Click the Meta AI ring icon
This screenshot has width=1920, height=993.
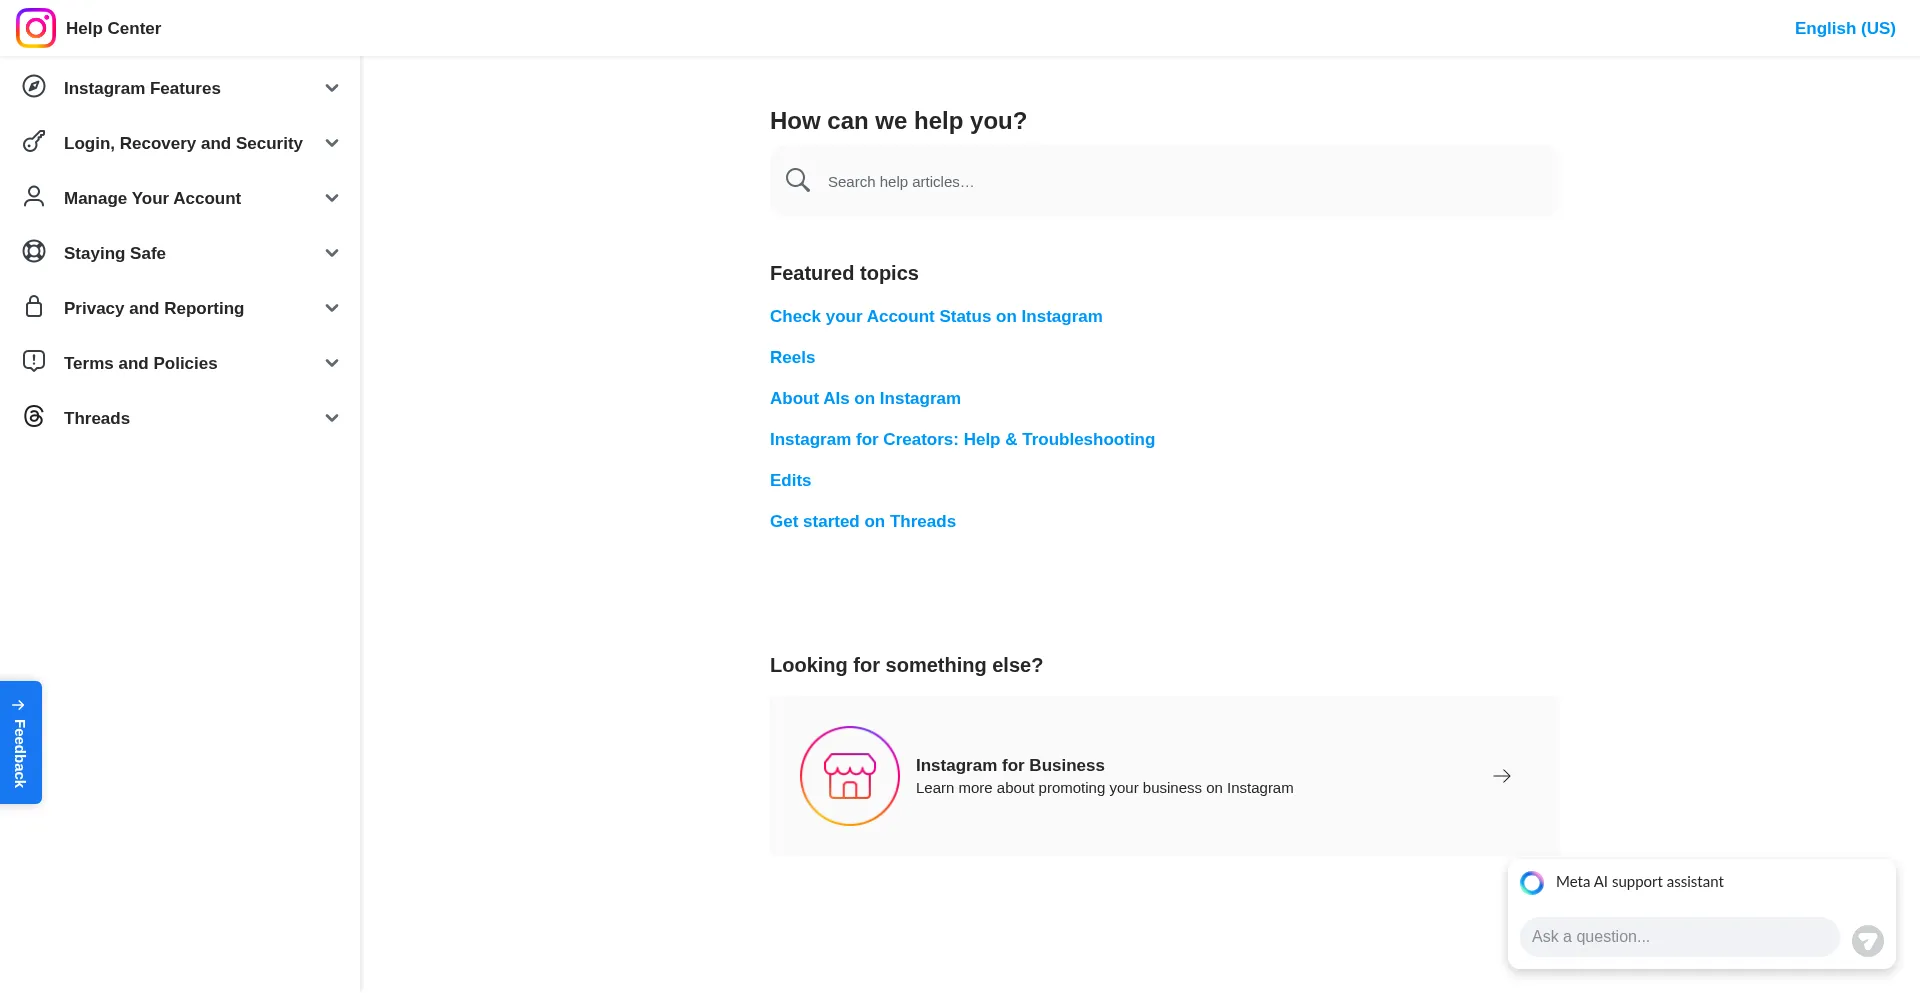(x=1532, y=882)
